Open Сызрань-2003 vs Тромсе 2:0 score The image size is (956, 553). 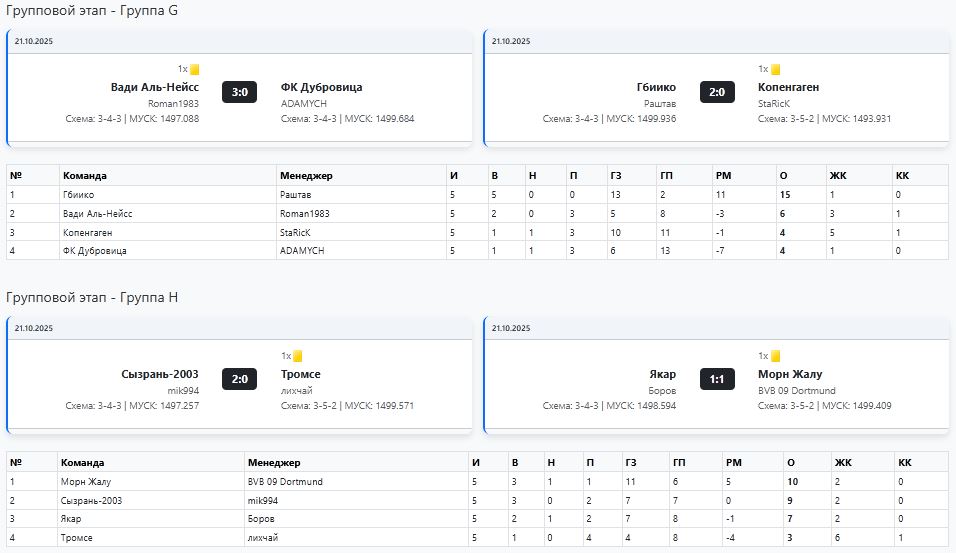point(240,378)
